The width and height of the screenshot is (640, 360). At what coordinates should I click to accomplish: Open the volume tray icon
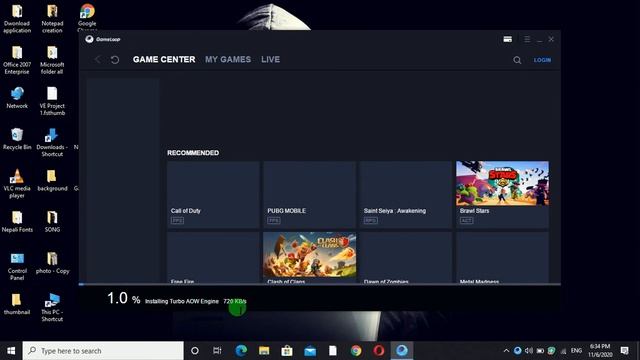pos(529,351)
